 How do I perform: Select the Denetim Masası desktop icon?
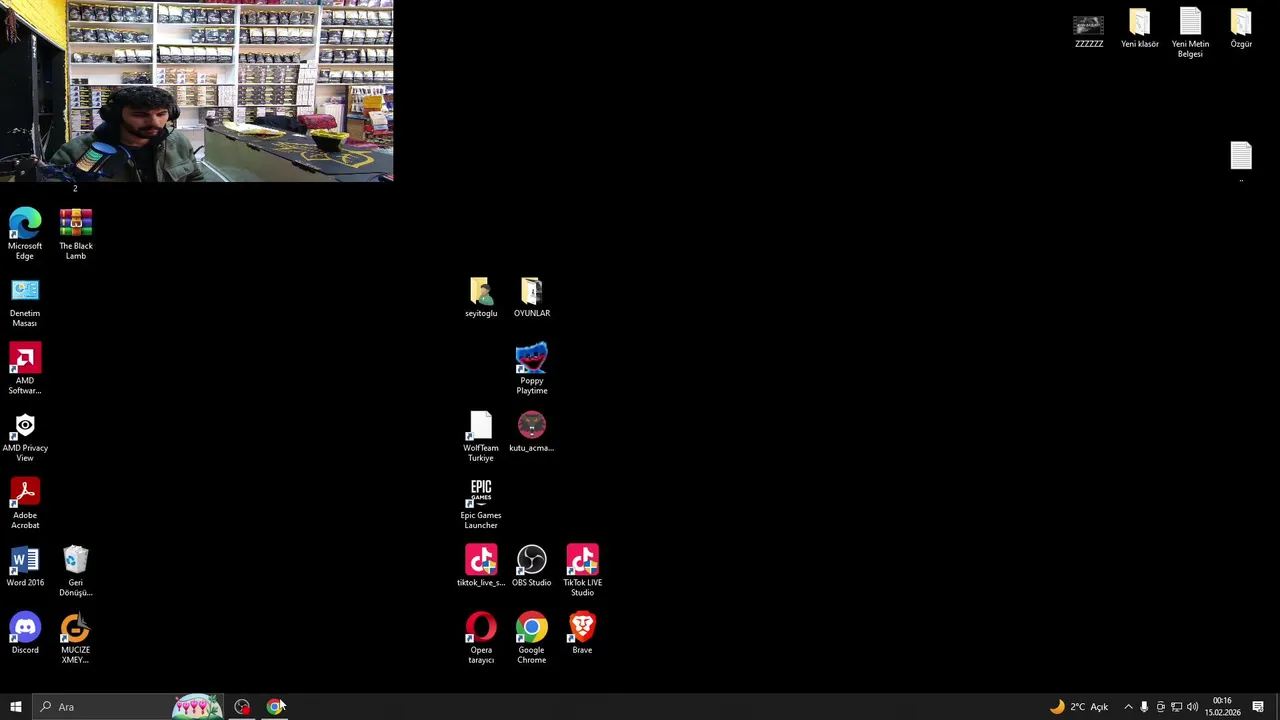pos(25,302)
